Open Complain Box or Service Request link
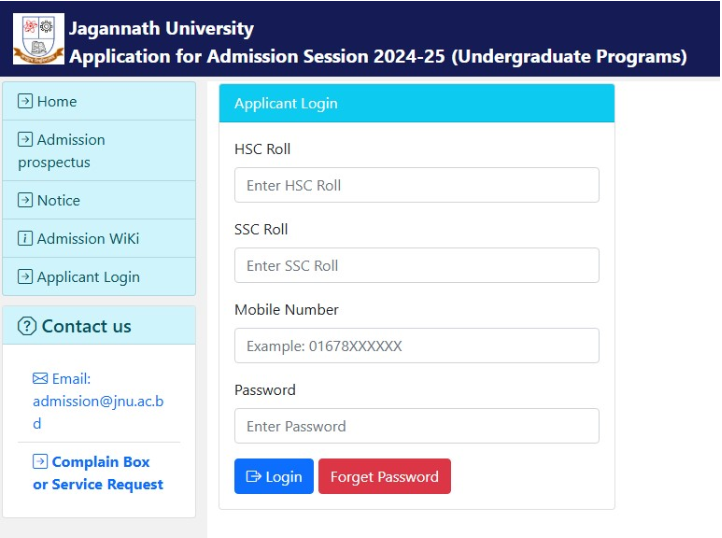 click(98, 473)
